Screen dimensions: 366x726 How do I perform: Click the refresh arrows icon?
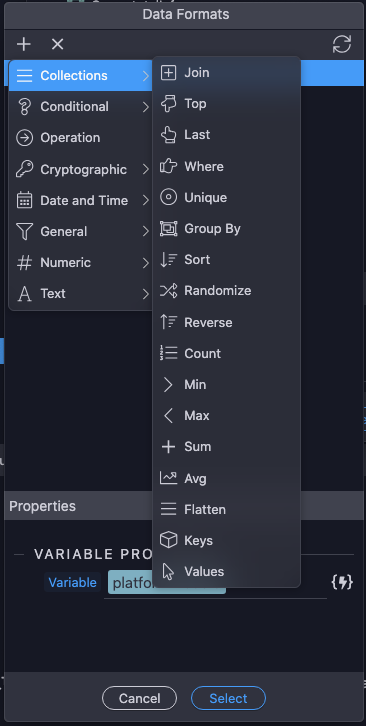(342, 44)
